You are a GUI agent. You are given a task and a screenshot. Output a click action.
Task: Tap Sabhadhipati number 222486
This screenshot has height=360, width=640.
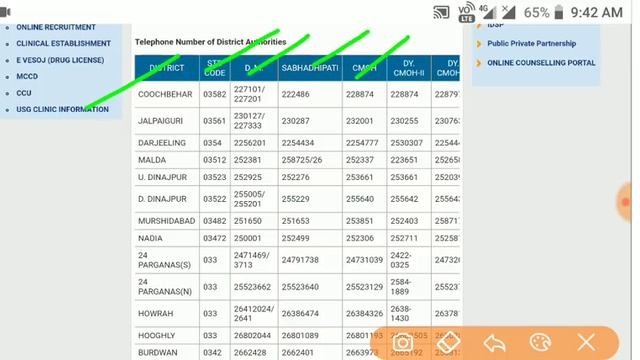pyautogui.click(x=296, y=94)
